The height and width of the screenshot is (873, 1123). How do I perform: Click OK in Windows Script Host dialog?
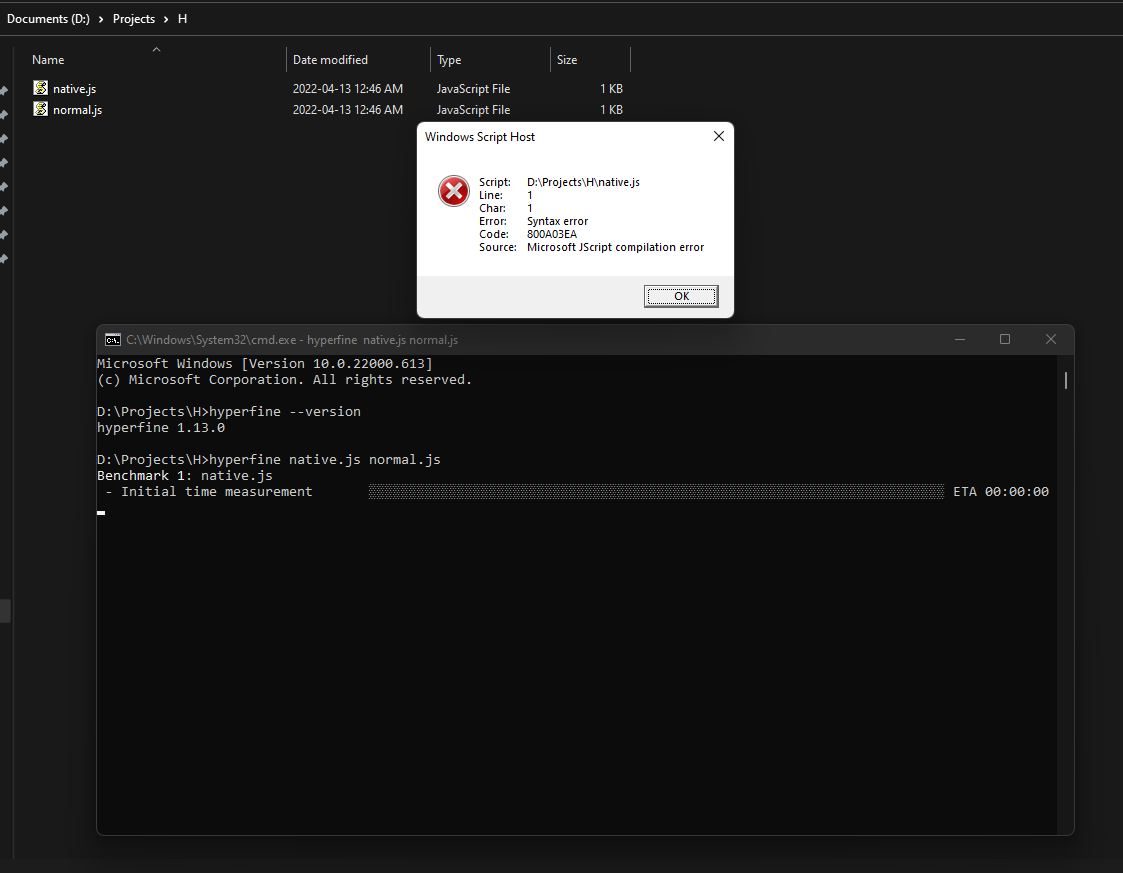pyautogui.click(x=681, y=296)
